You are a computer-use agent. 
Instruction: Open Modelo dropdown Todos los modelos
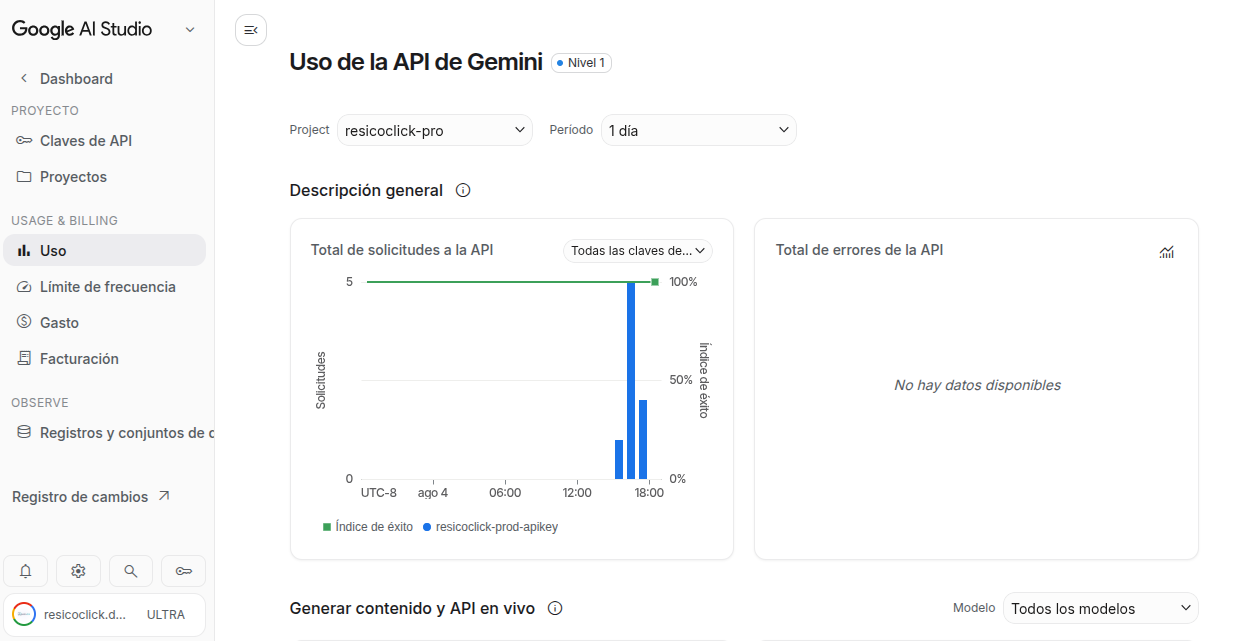pos(1101,608)
